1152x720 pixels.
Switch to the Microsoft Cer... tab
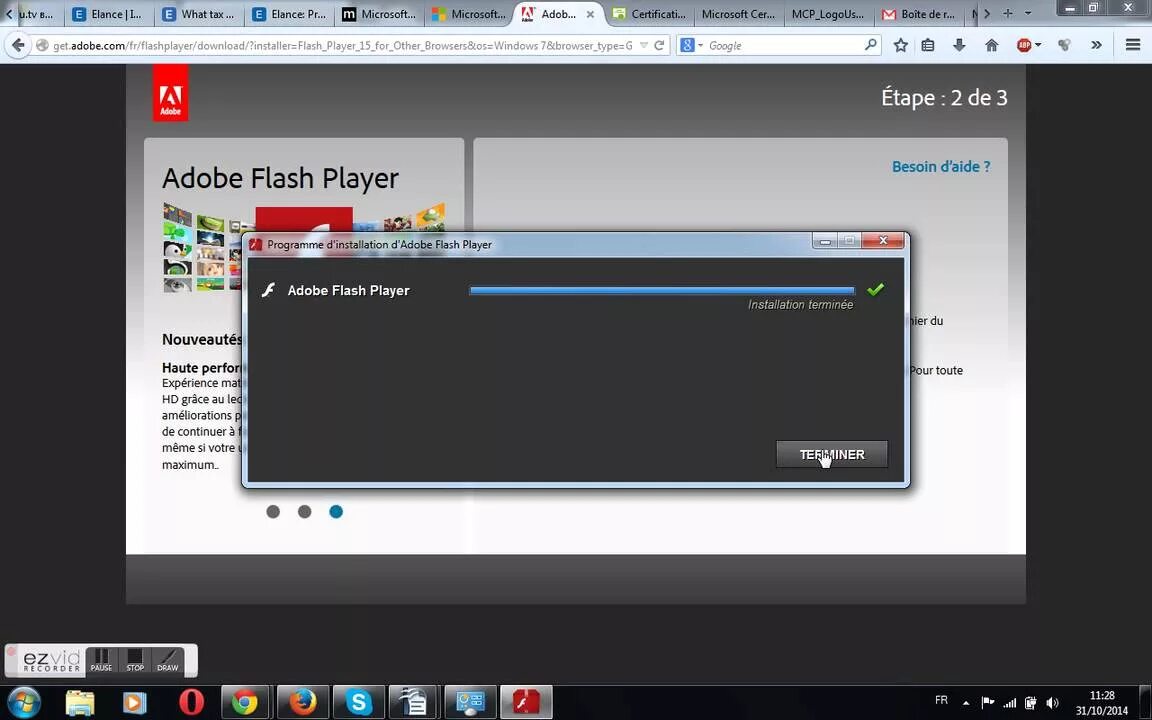click(739, 14)
